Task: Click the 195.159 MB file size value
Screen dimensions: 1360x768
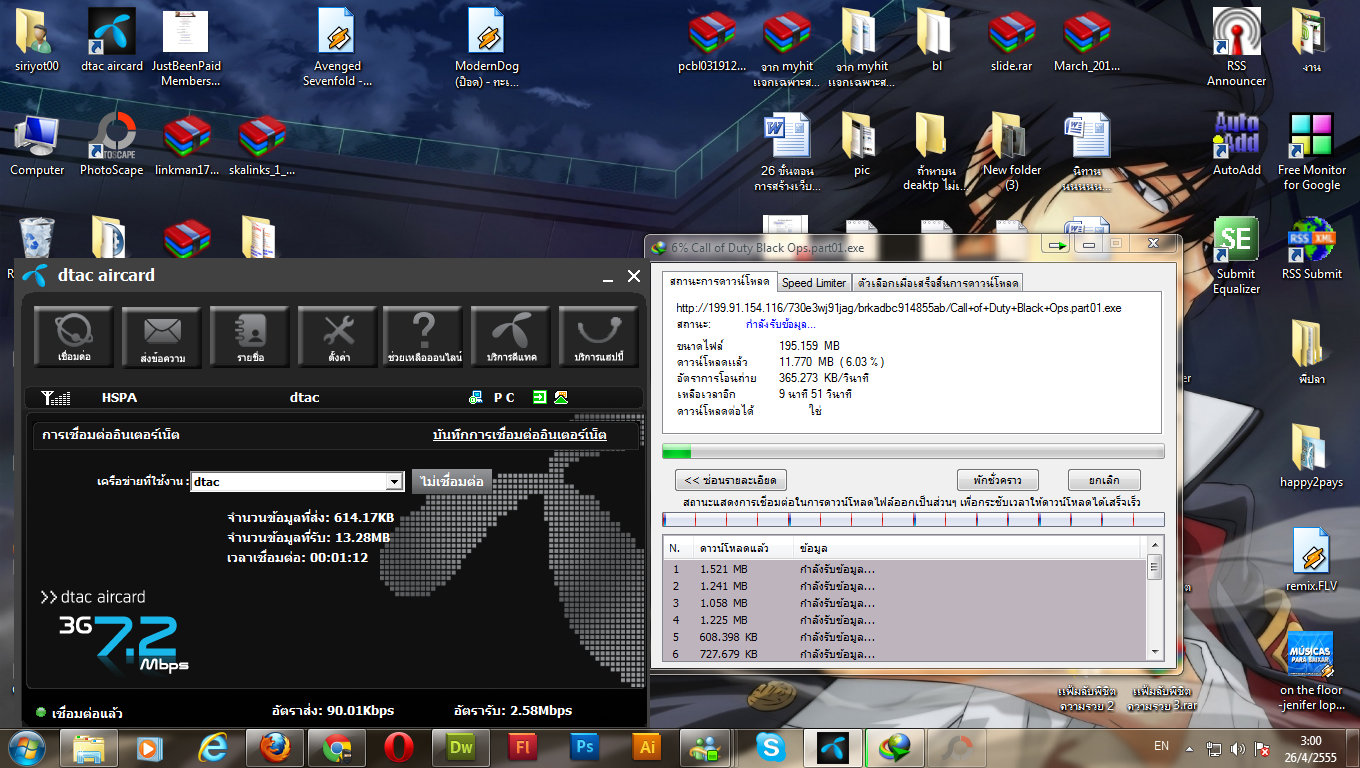Action: pos(809,346)
